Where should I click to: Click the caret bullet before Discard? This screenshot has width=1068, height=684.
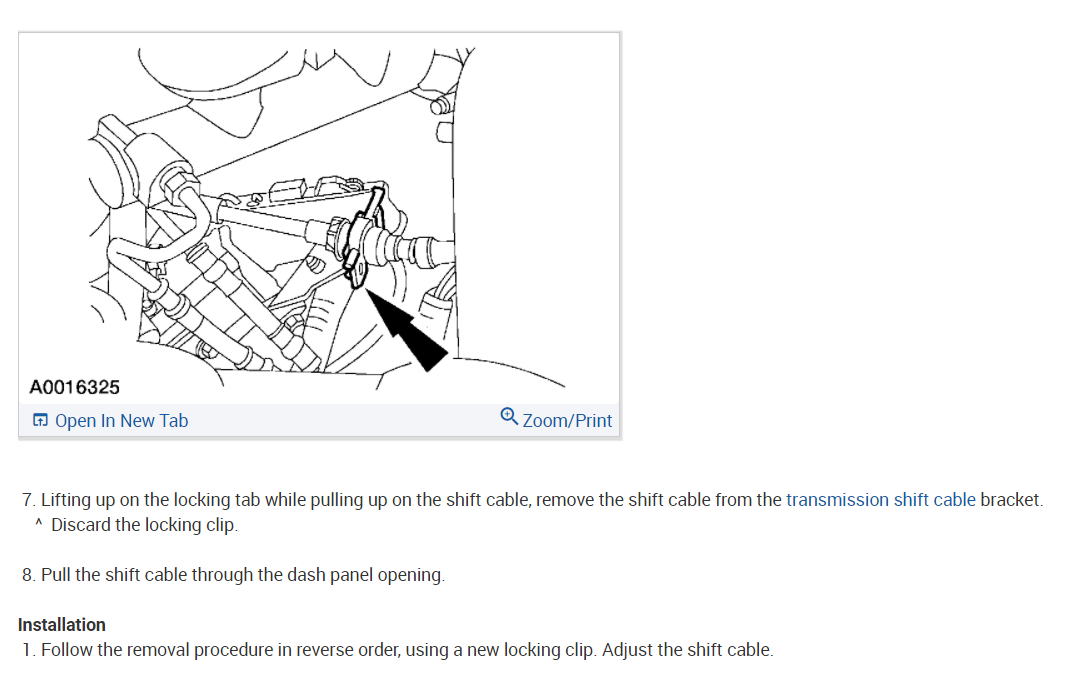[39, 523]
